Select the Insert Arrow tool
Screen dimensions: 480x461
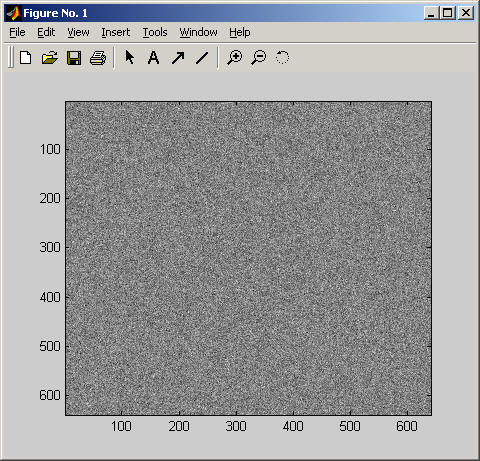[x=178, y=58]
